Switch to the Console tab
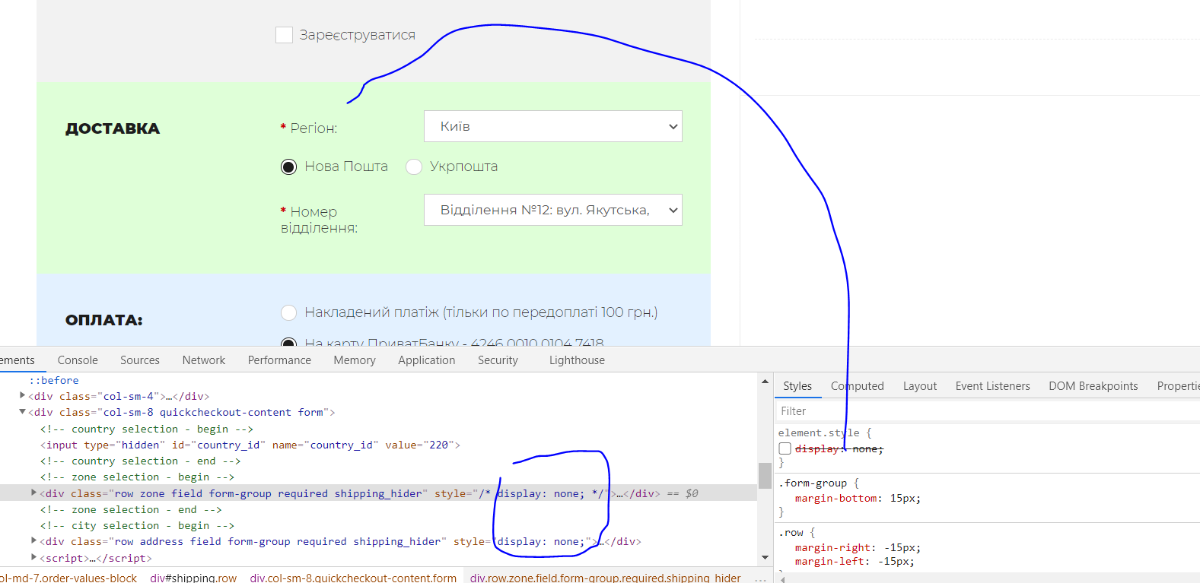Viewport: 1200px width, 583px height. click(x=78, y=360)
